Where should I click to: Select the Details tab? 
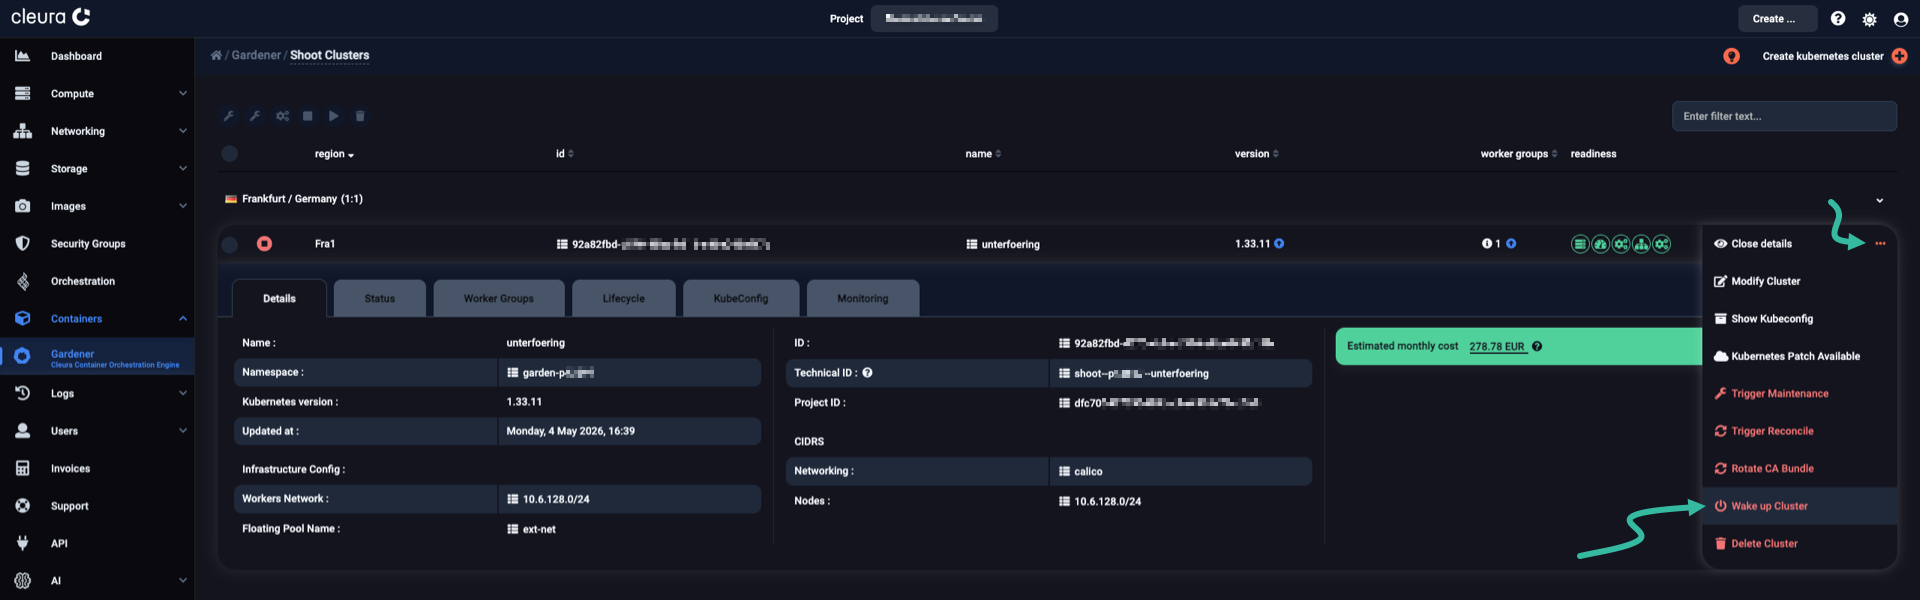click(x=279, y=298)
